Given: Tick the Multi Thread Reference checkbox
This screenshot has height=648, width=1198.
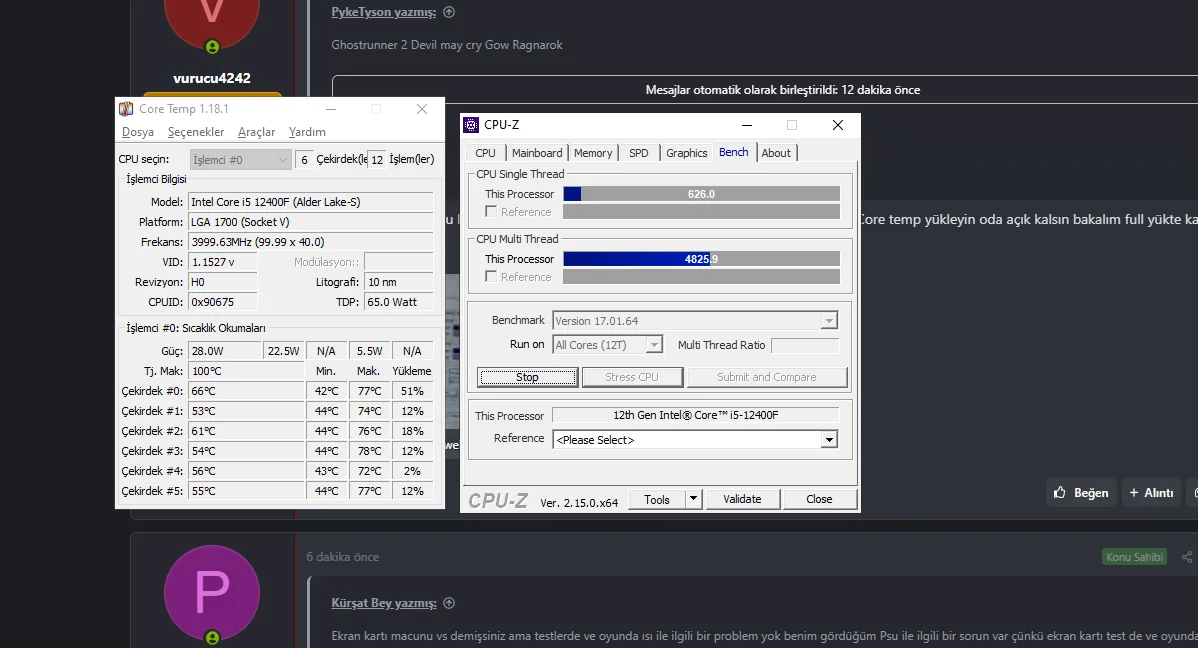Looking at the screenshot, I should pyautogui.click(x=491, y=277).
